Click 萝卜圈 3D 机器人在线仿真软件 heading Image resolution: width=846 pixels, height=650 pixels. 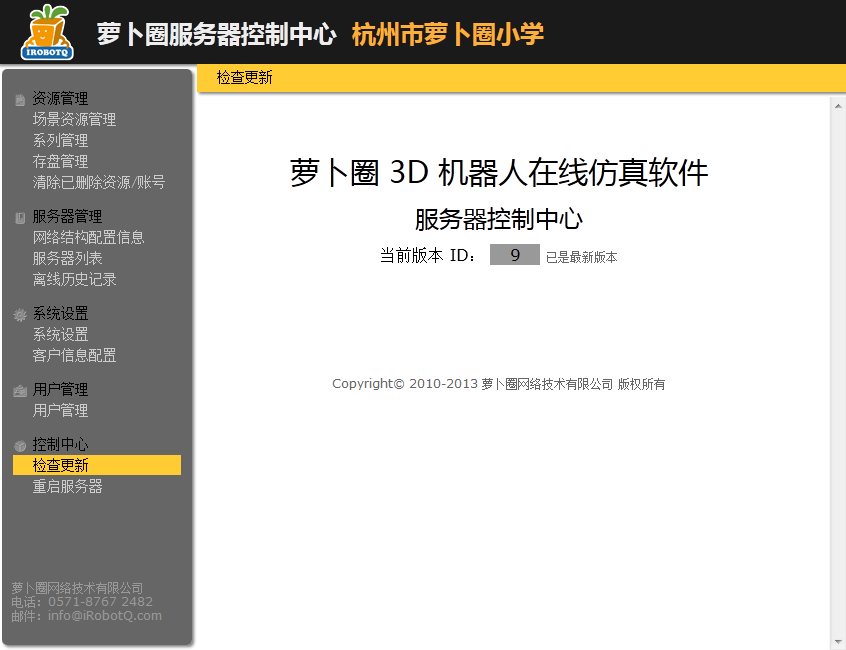tap(499, 173)
